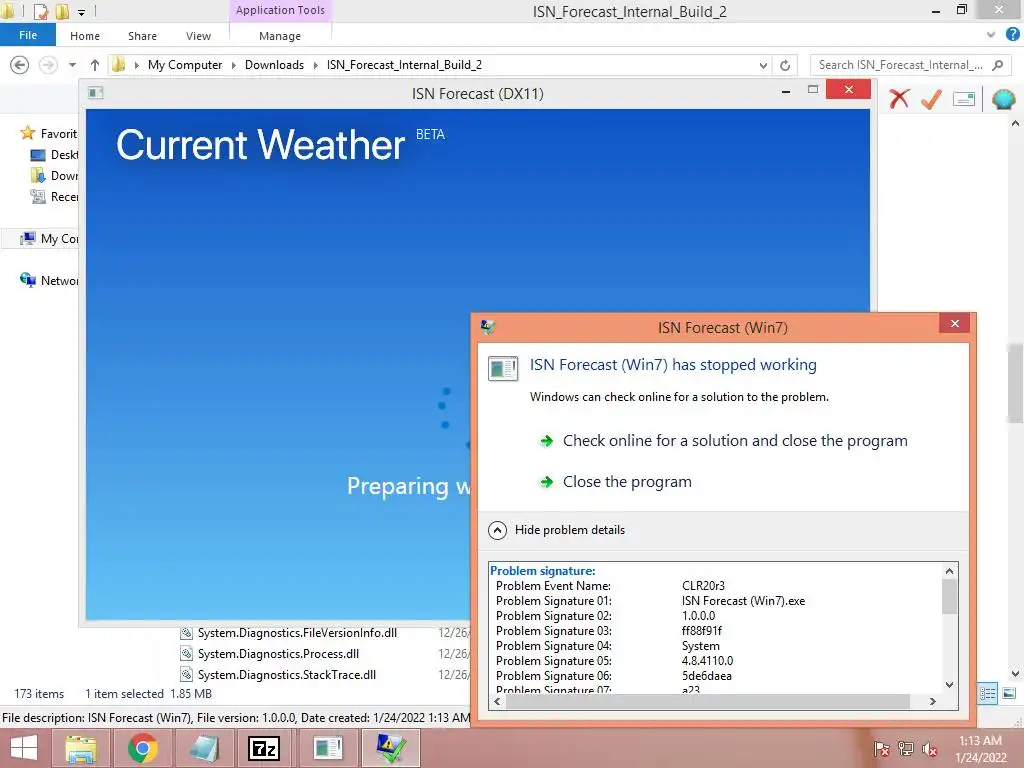This screenshot has height=768, width=1024.
Task: Click the Application Tools contextual tab header
Action: point(280,10)
